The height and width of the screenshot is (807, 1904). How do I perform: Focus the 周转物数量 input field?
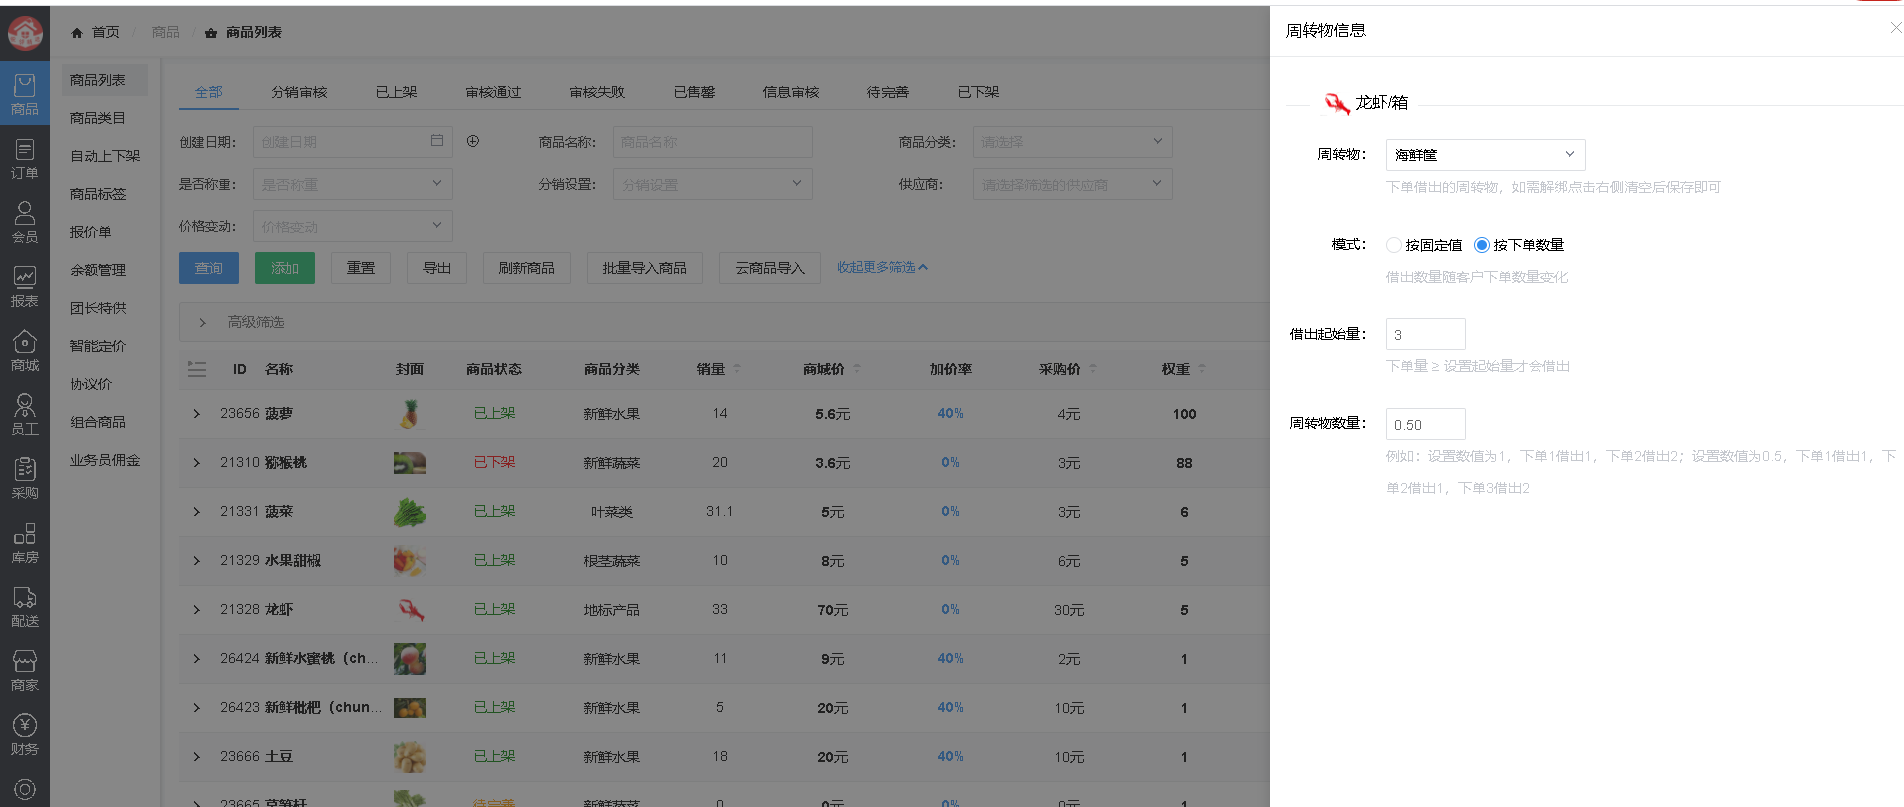click(1425, 424)
